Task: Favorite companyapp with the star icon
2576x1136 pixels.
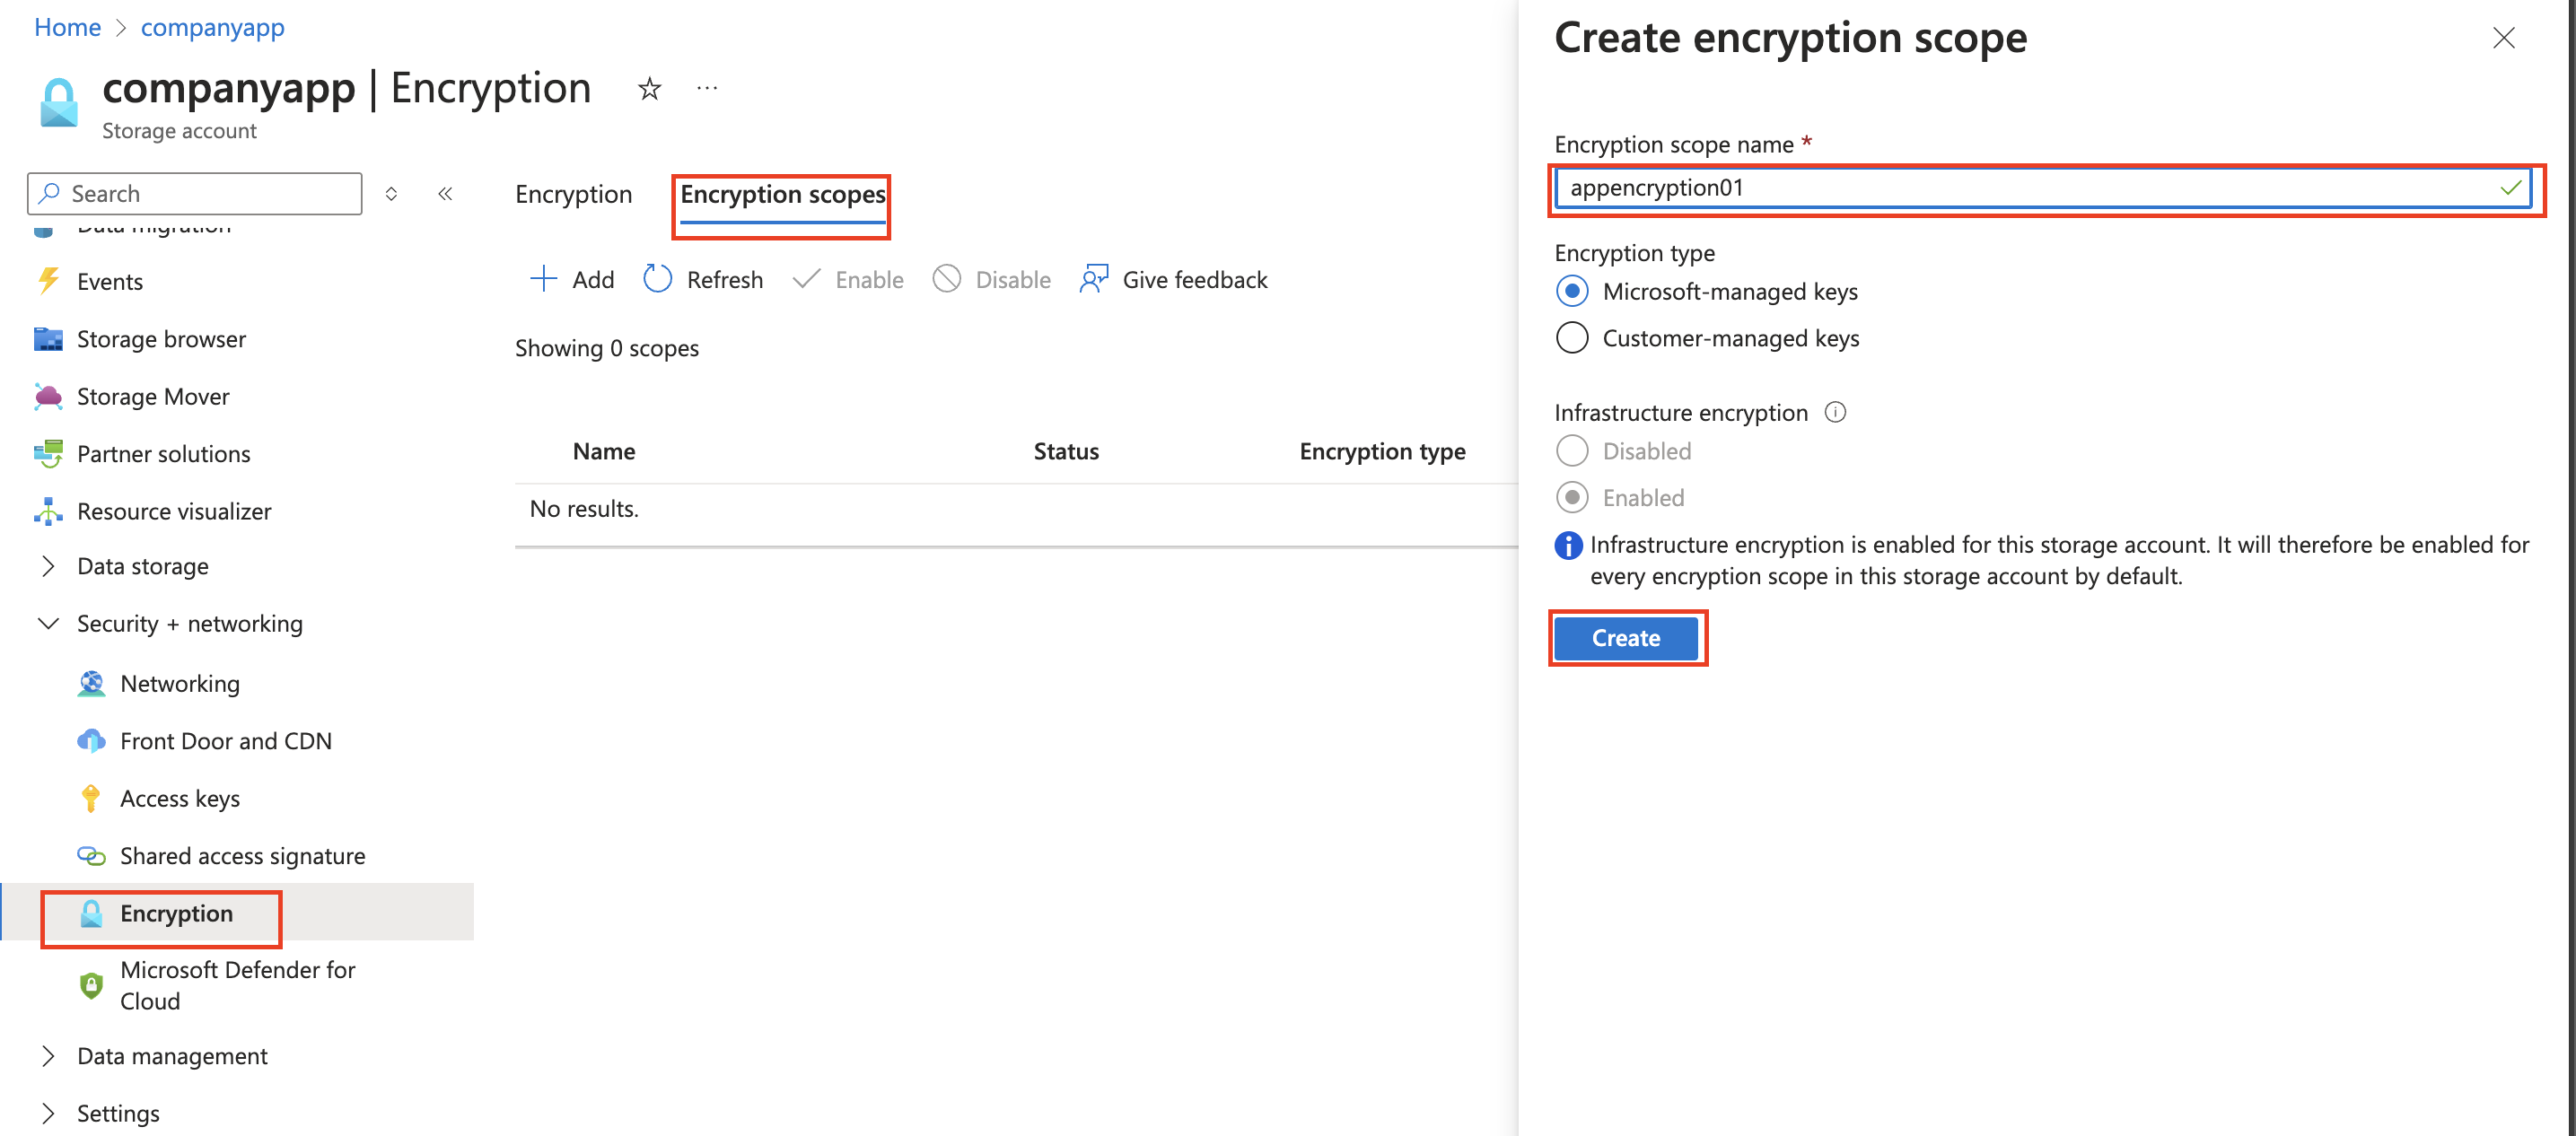Action: (650, 89)
